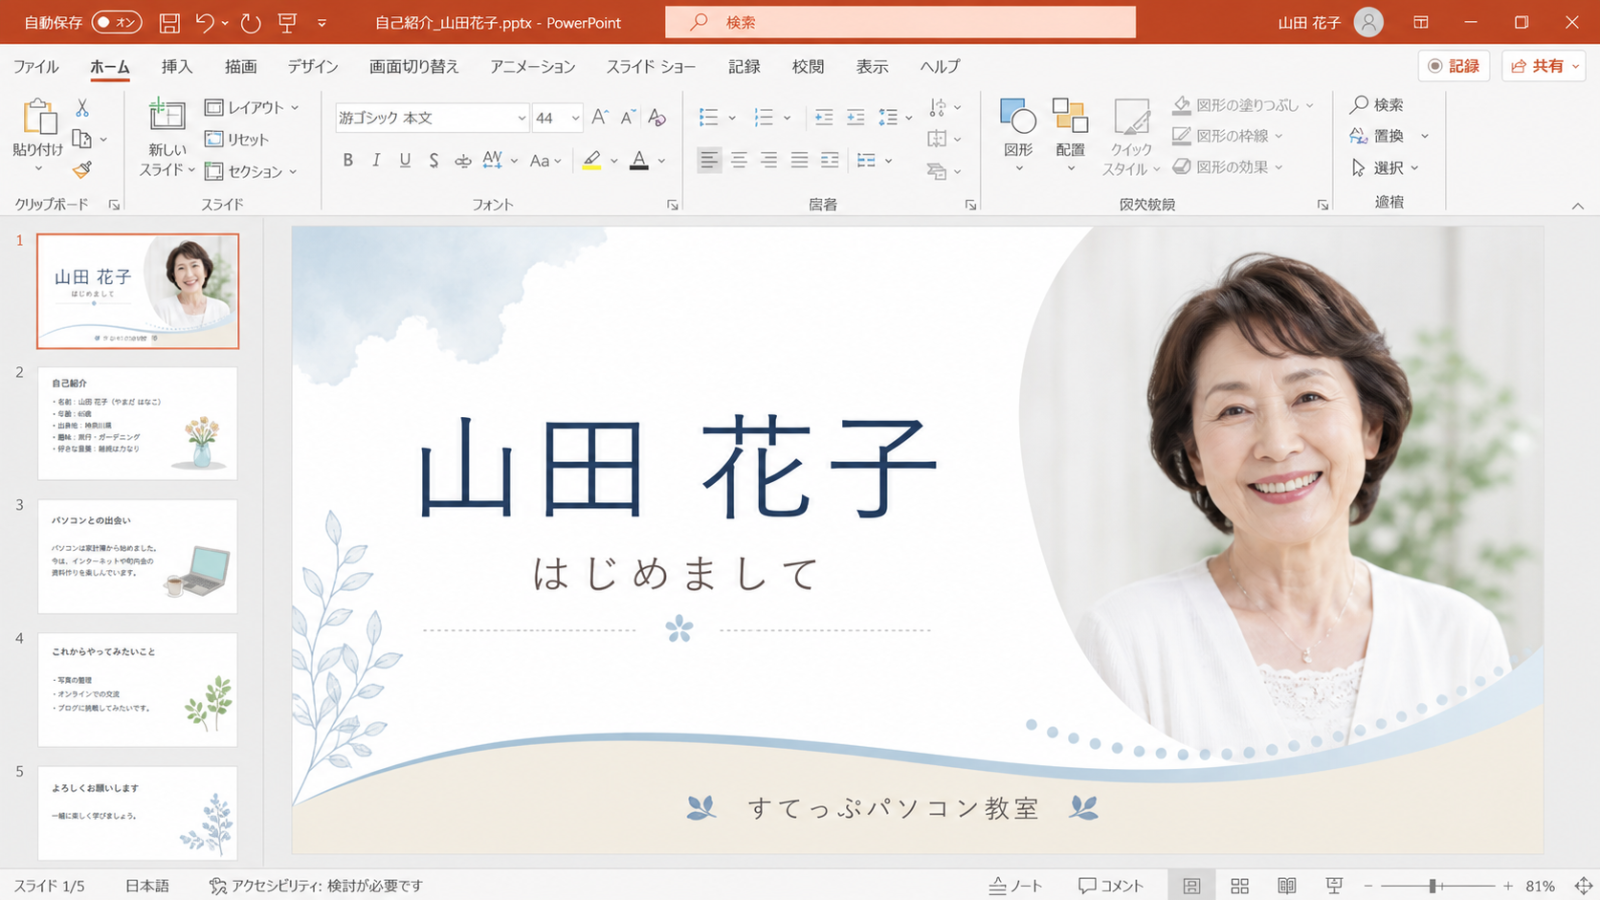
Task: Collapse the ribbon with chevron
Action: [x=1578, y=205]
